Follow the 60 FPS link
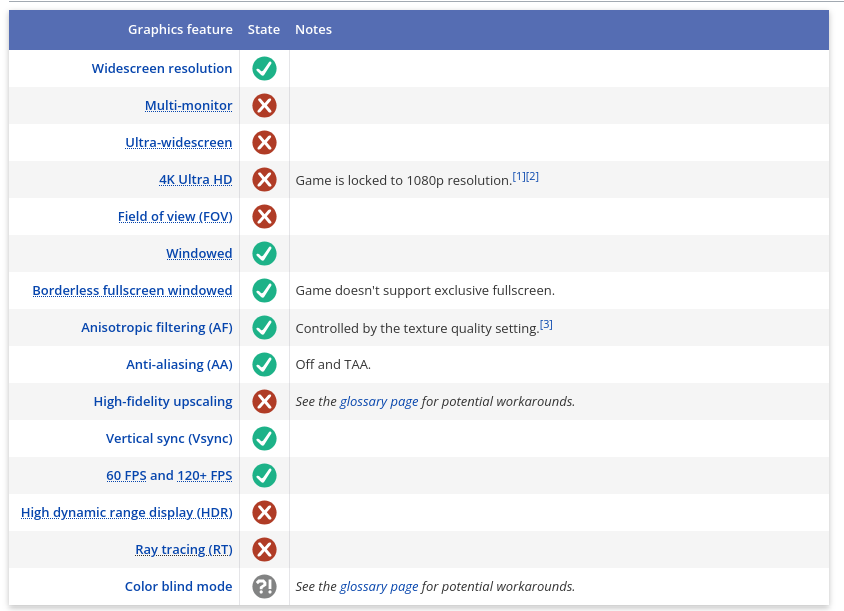 [x=126, y=475]
